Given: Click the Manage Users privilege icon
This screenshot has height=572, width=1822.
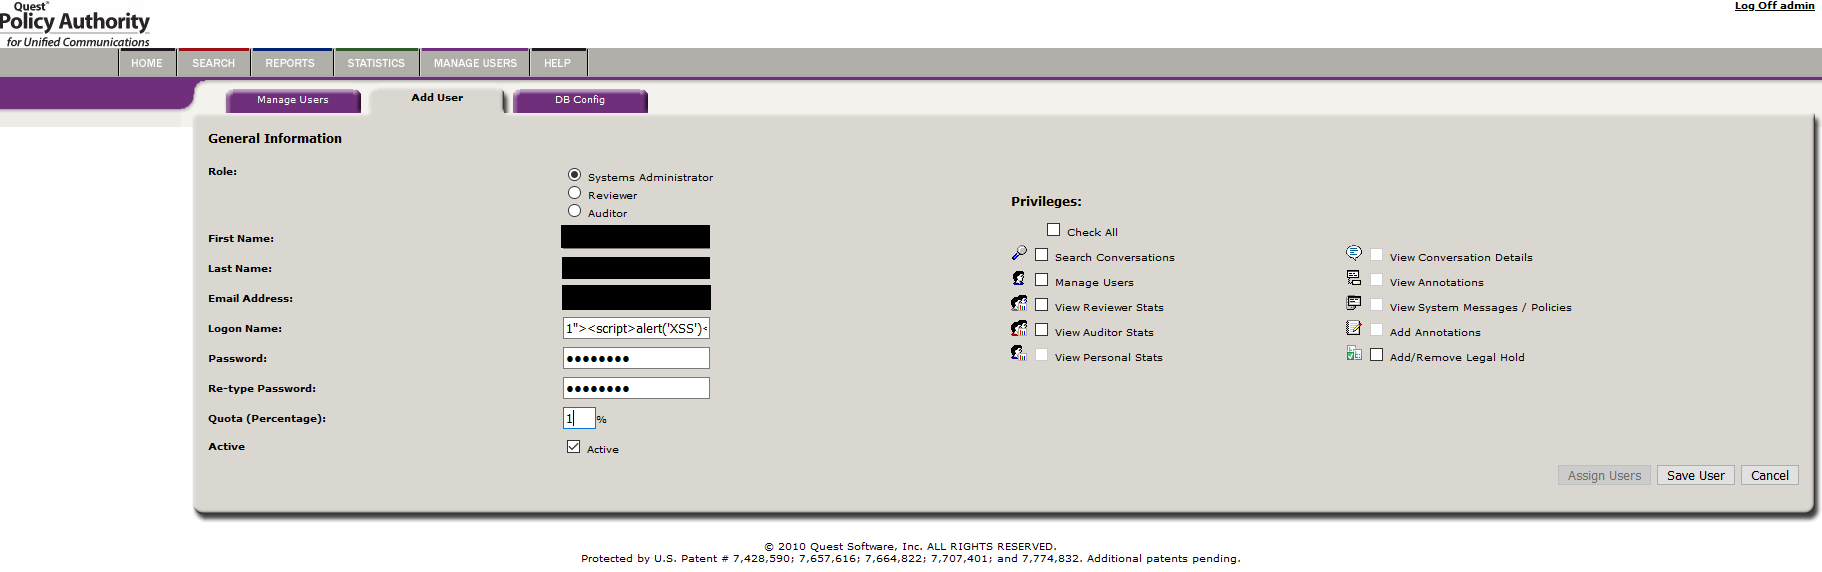Looking at the screenshot, I should (x=1019, y=278).
